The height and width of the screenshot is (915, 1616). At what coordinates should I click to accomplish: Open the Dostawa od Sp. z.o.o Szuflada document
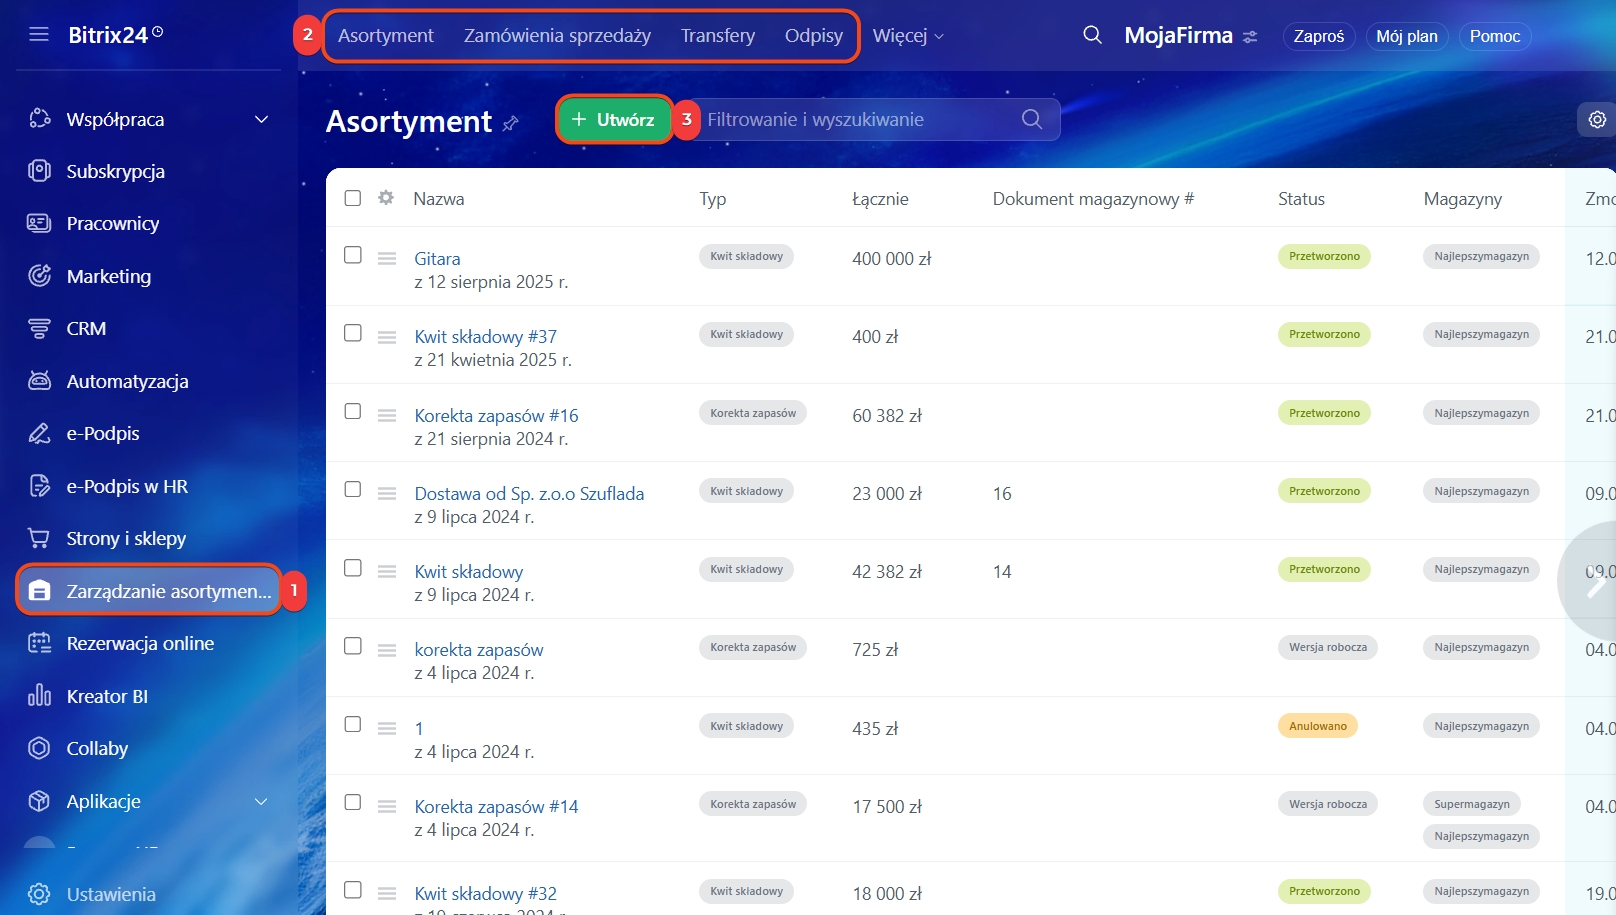pyautogui.click(x=529, y=493)
